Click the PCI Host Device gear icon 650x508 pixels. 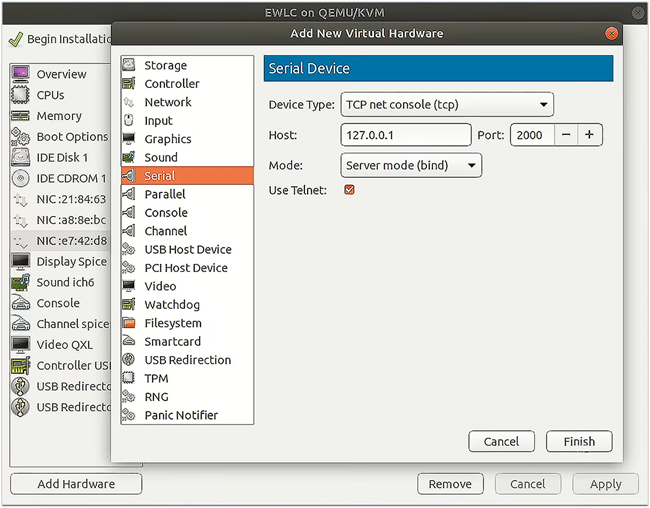129,267
